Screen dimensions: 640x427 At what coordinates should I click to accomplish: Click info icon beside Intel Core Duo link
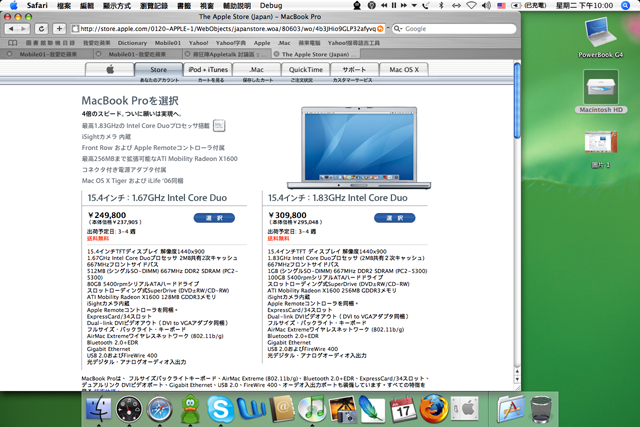pyautogui.click(x=219, y=125)
